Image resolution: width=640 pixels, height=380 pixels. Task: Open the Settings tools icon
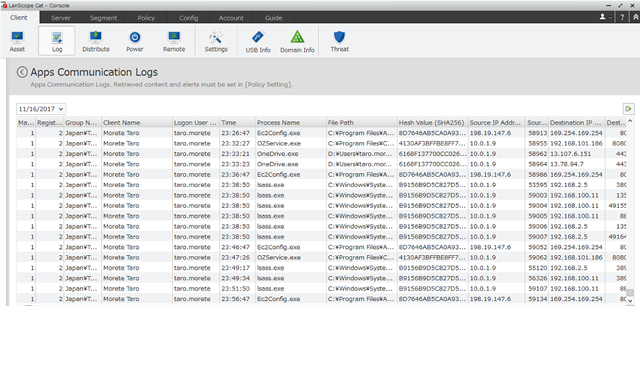click(216, 41)
